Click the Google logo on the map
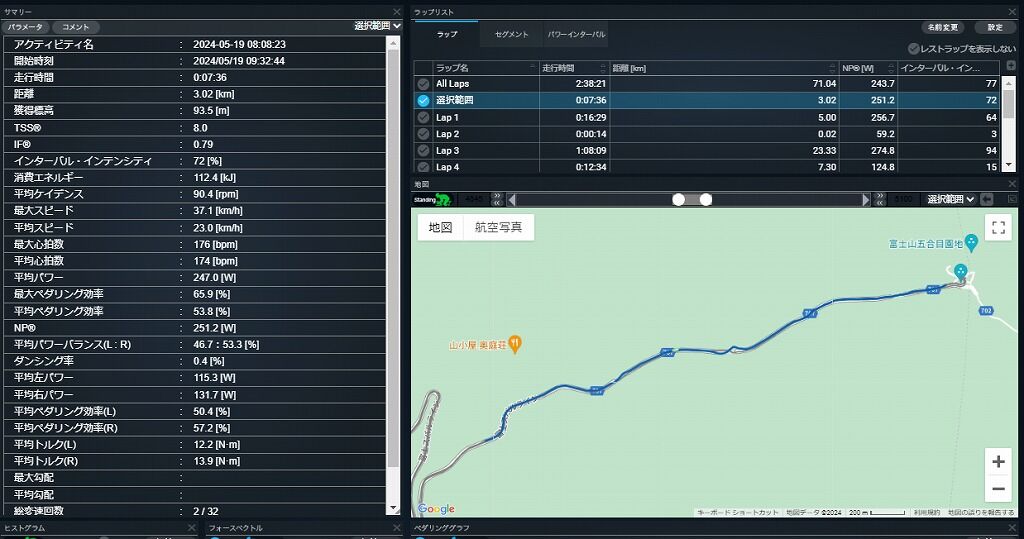The image size is (1024, 539). pos(436,509)
